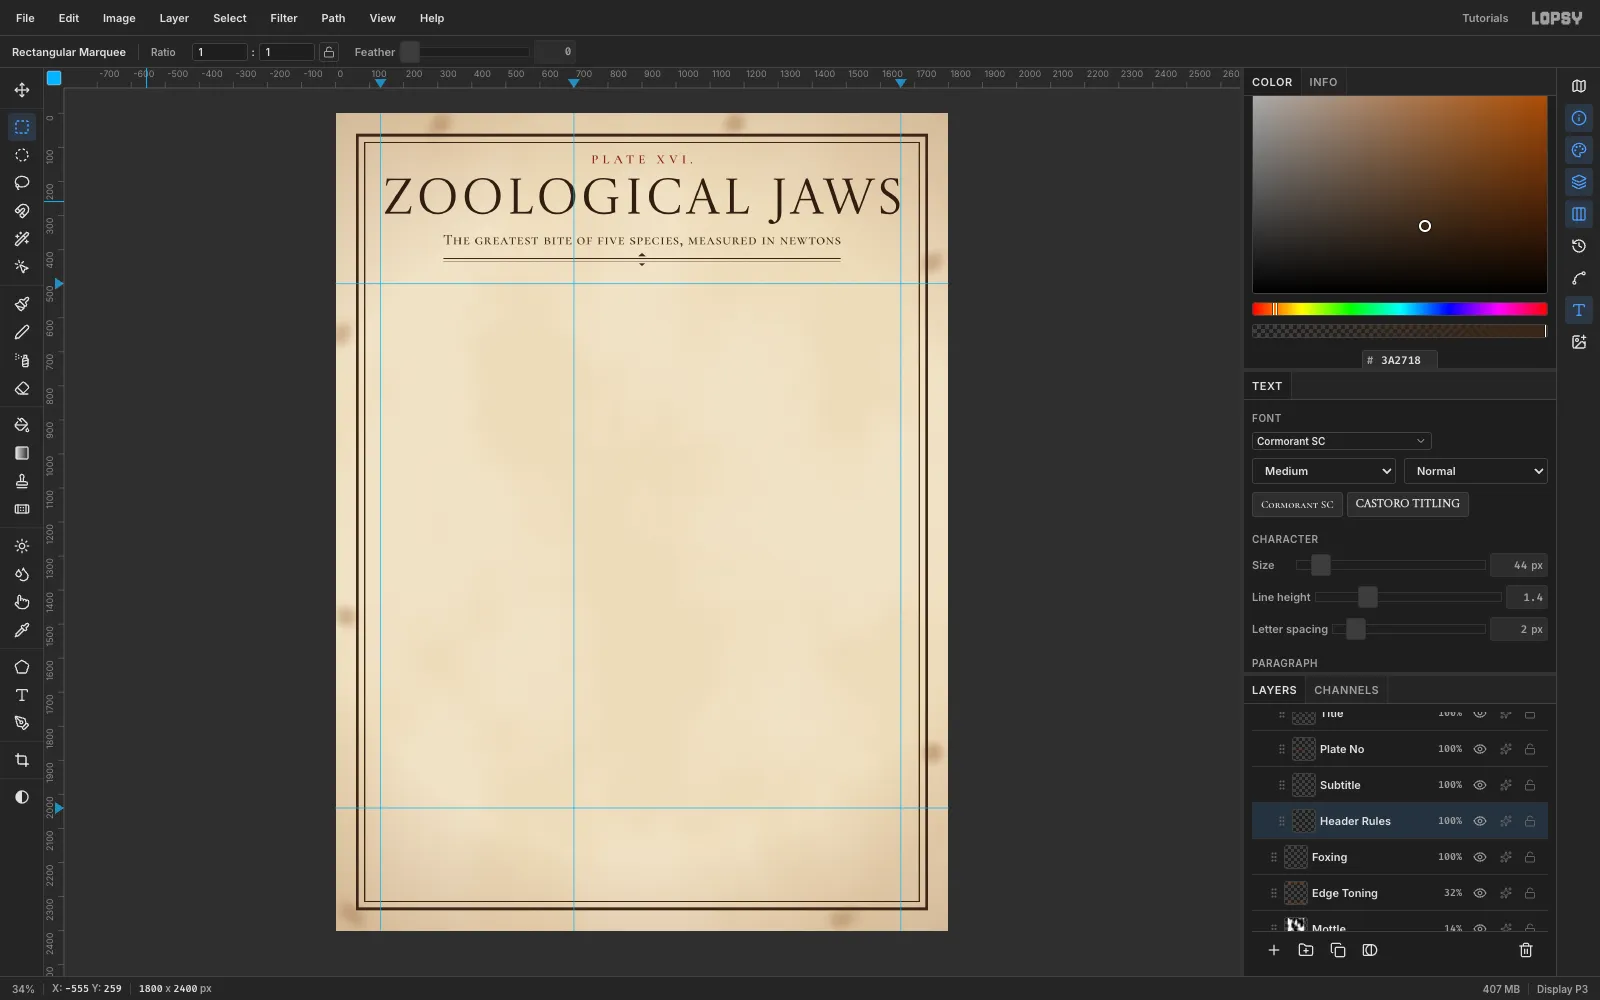Open the font family dropdown
Image resolution: width=1600 pixels, height=1000 pixels.
[1341, 441]
